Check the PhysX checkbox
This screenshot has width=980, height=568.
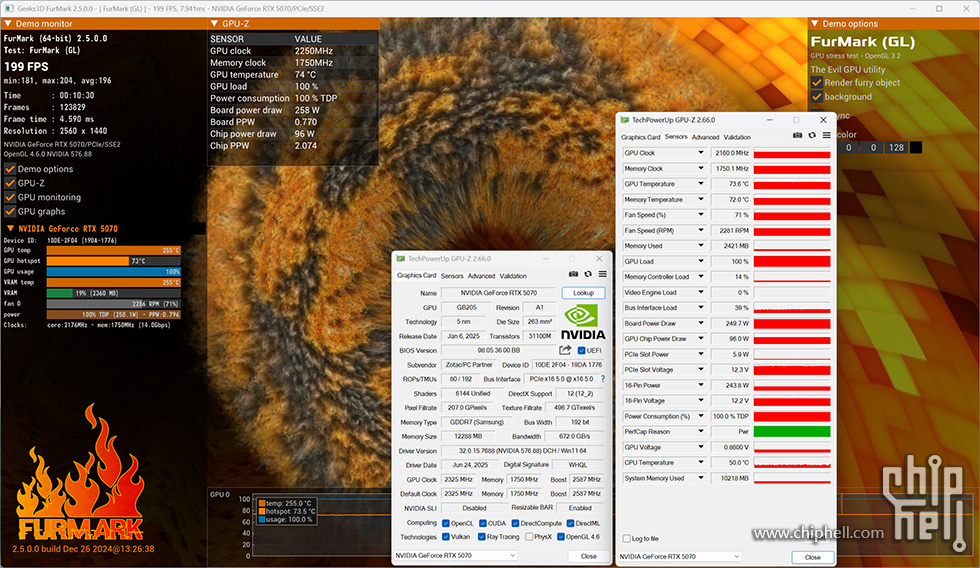click(x=529, y=537)
